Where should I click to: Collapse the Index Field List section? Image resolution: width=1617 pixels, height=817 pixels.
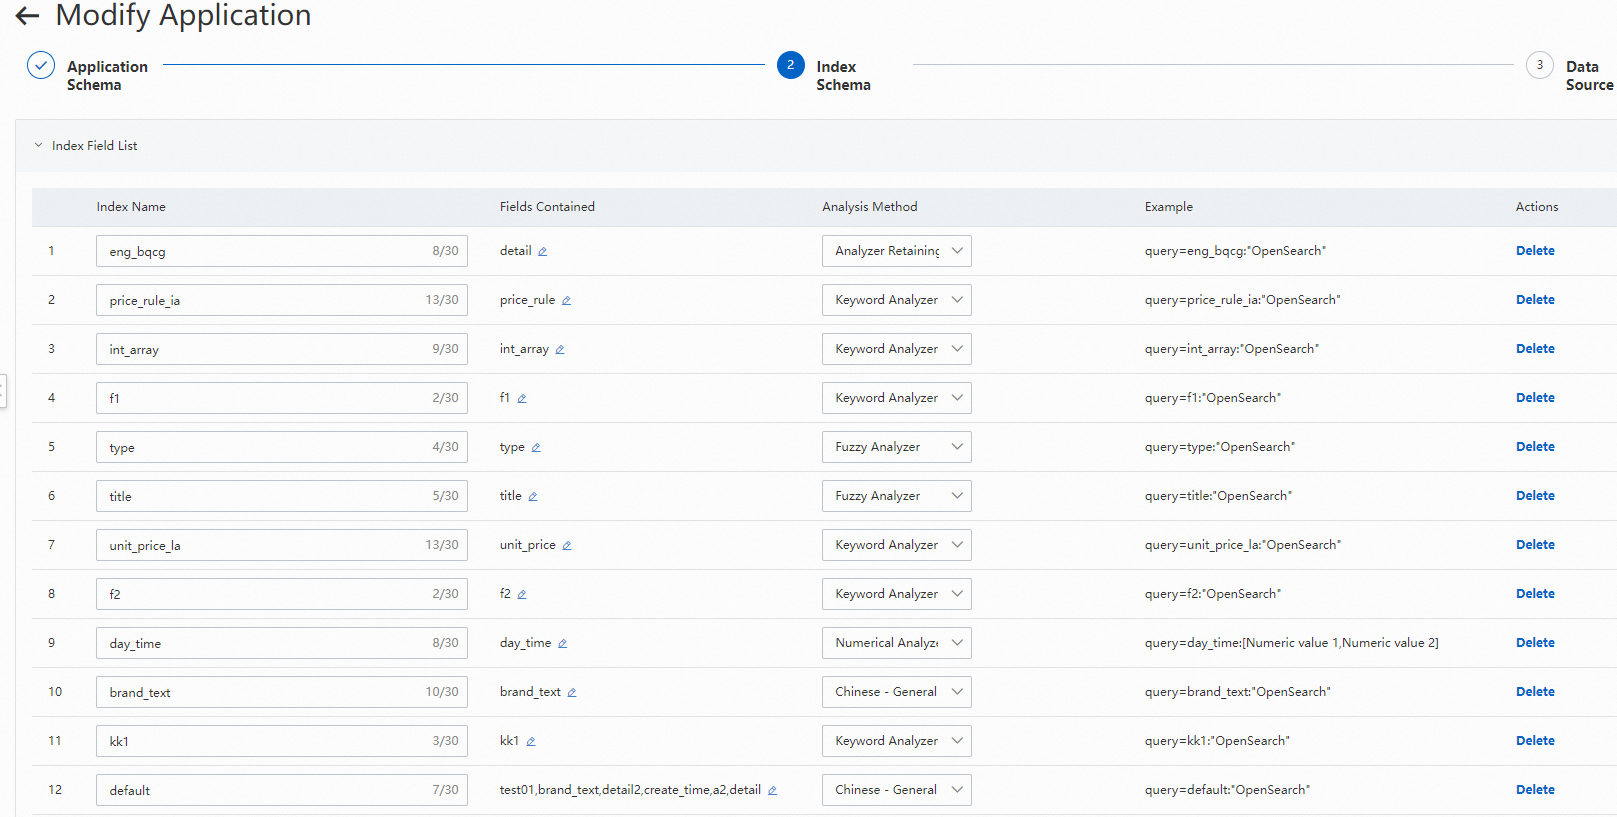coord(39,145)
